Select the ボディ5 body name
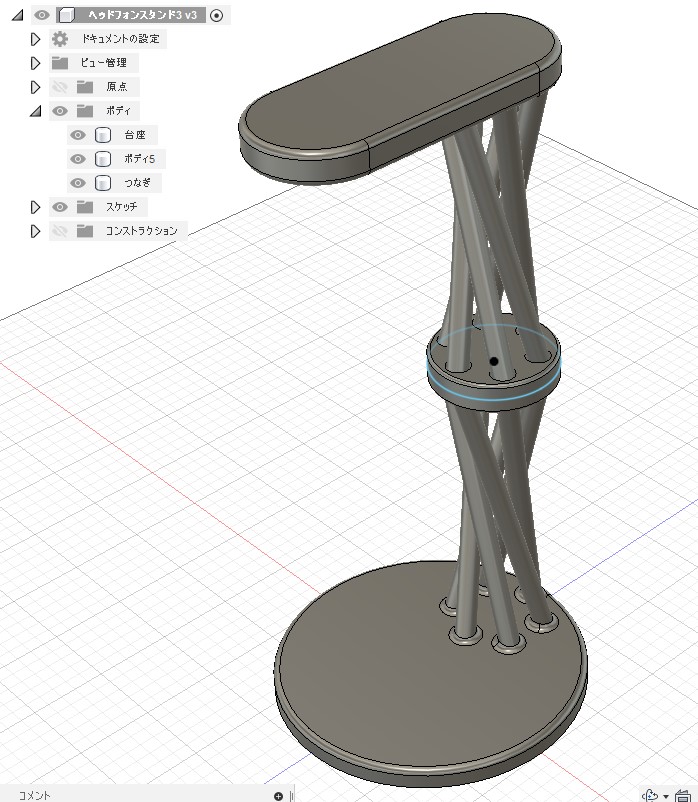 pyautogui.click(x=139, y=159)
